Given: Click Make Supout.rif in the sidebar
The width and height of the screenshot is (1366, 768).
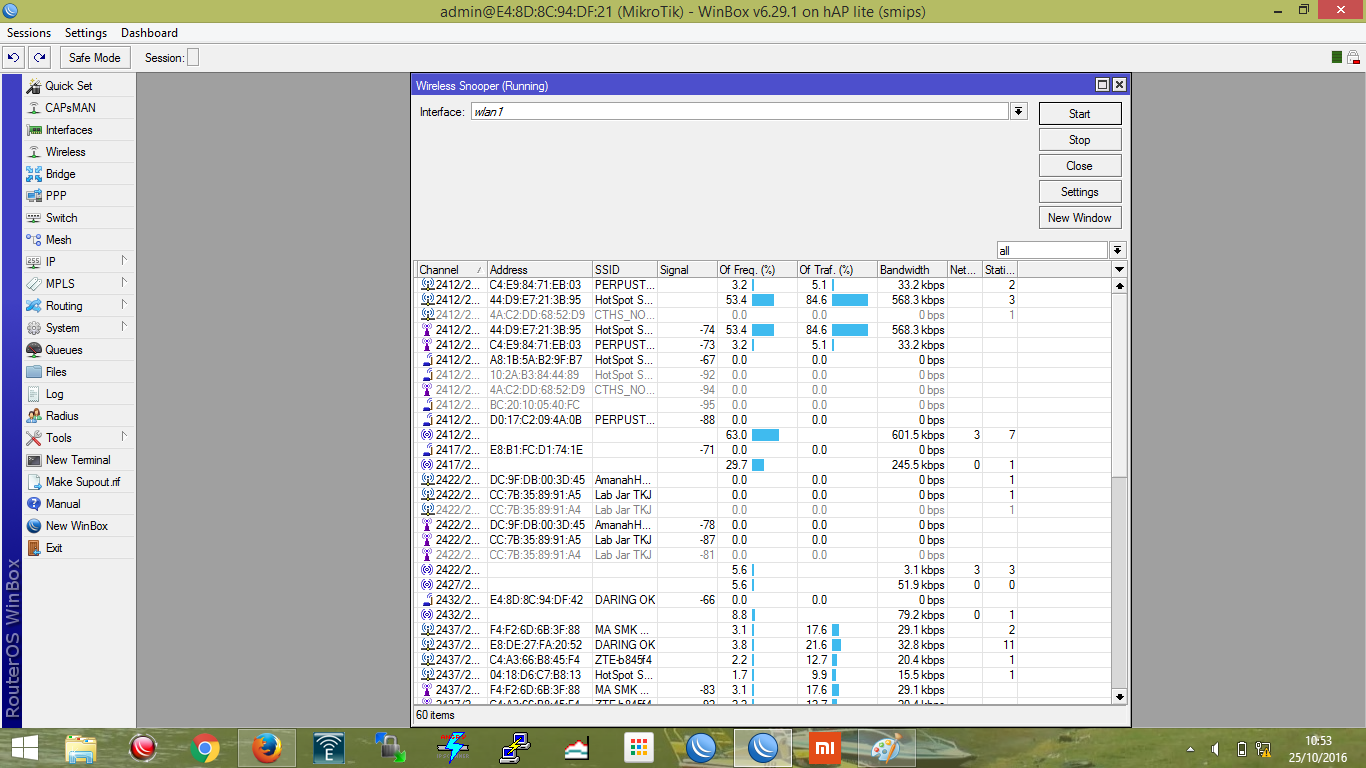Looking at the screenshot, I should pos(78,482).
